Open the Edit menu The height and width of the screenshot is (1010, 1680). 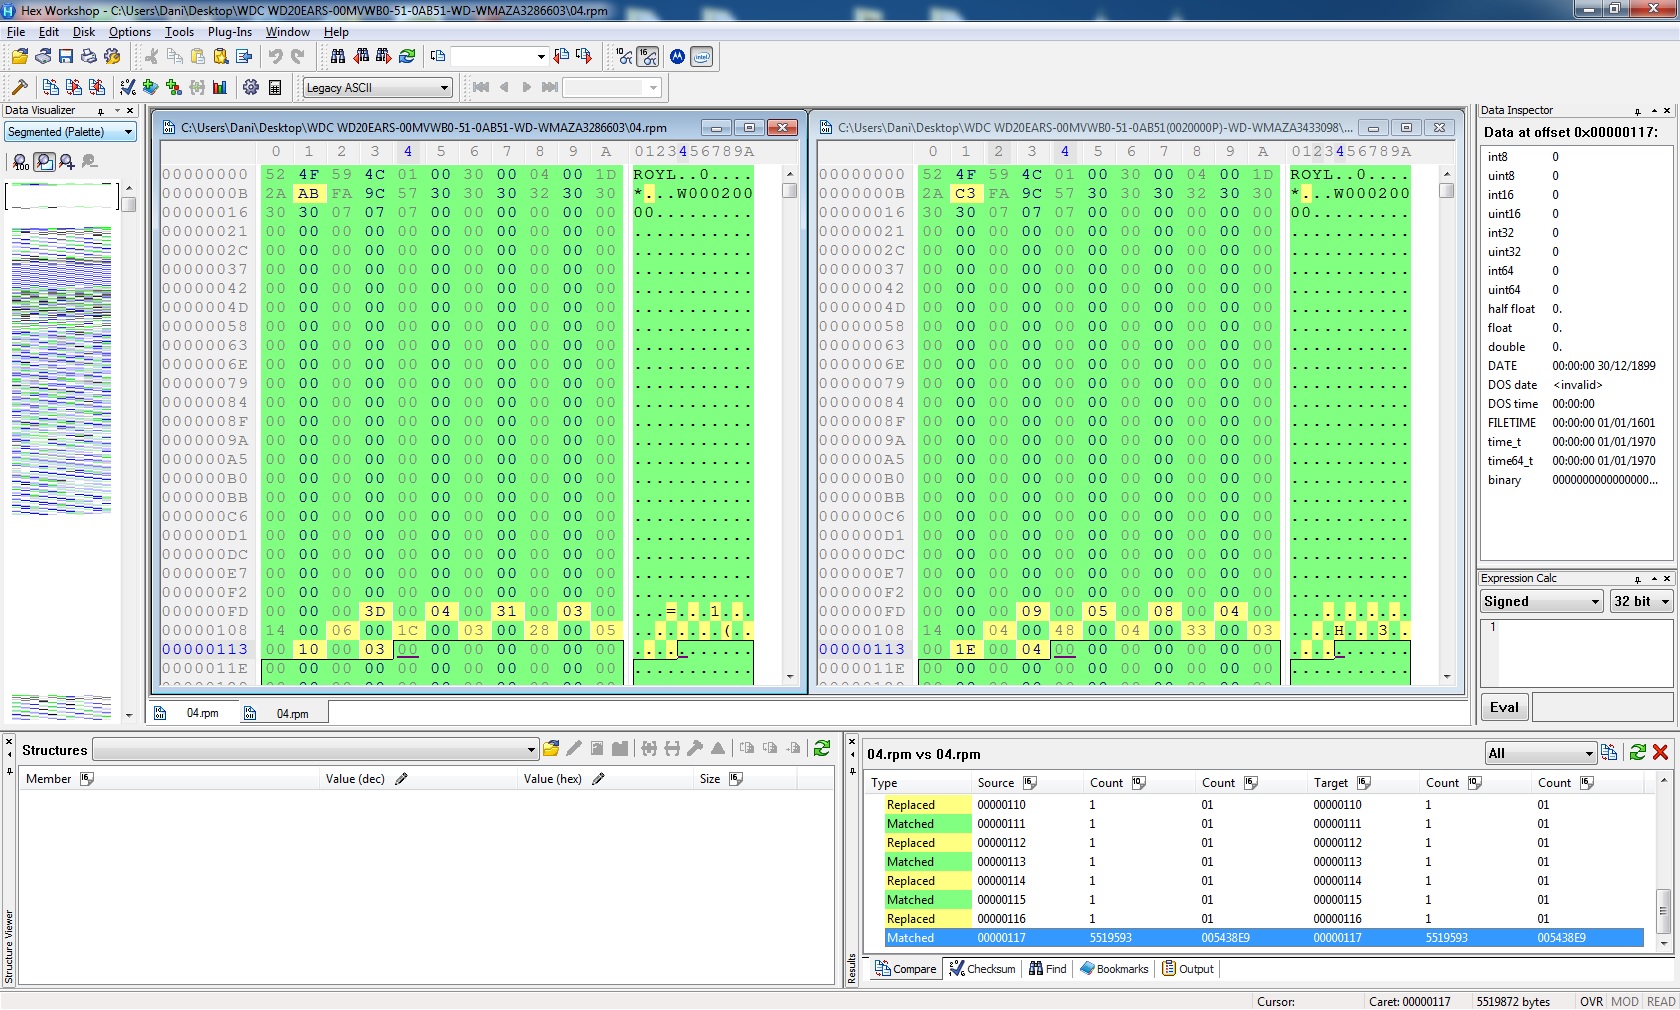[49, 32]
